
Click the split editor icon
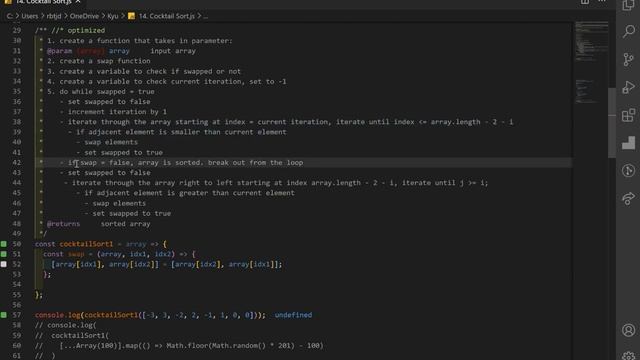[585, 2]
